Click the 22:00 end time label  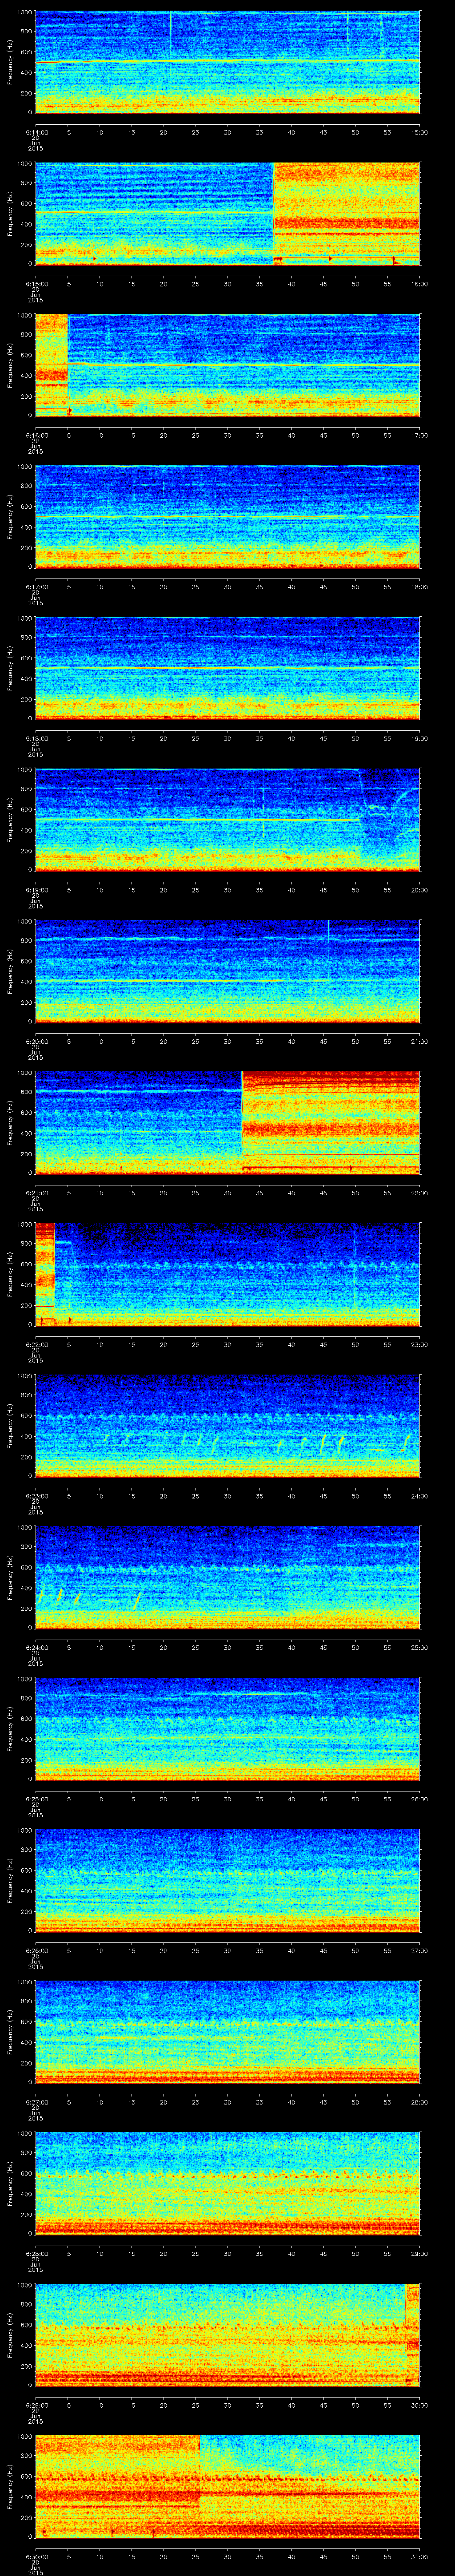click(x=420, y=1192)
